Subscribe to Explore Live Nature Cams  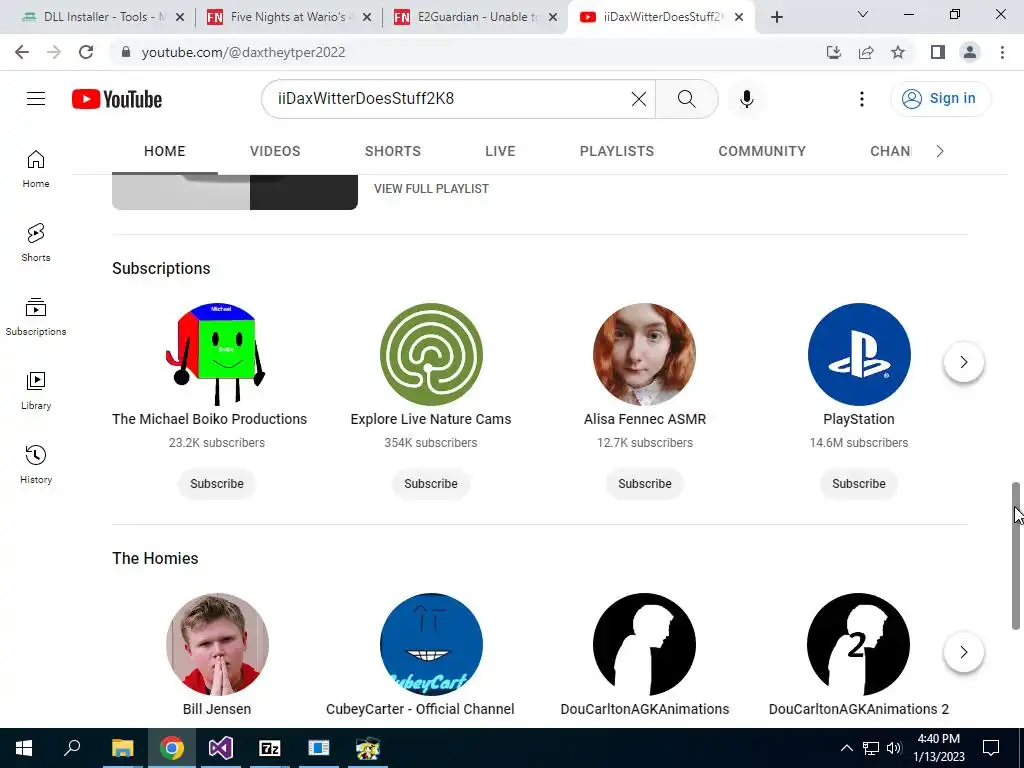point(430,484)
